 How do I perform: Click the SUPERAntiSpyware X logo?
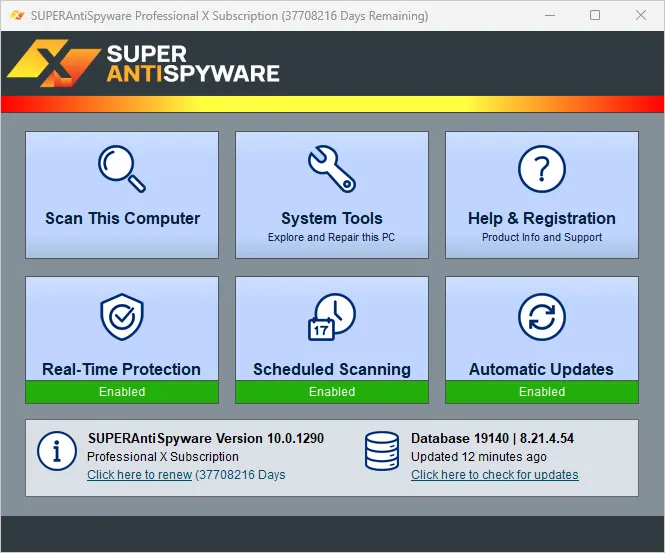pos(54,63)
